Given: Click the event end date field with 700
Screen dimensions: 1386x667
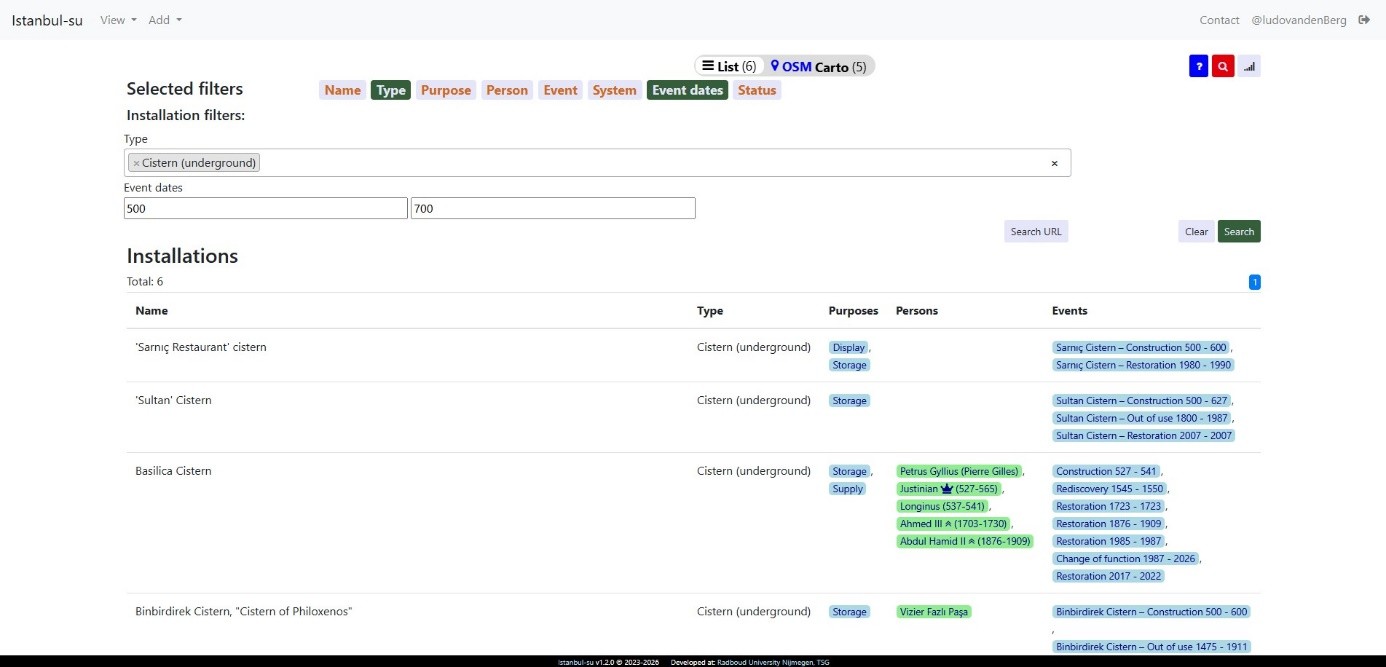Looking at the screenshot, I should [x=553, y=208].
